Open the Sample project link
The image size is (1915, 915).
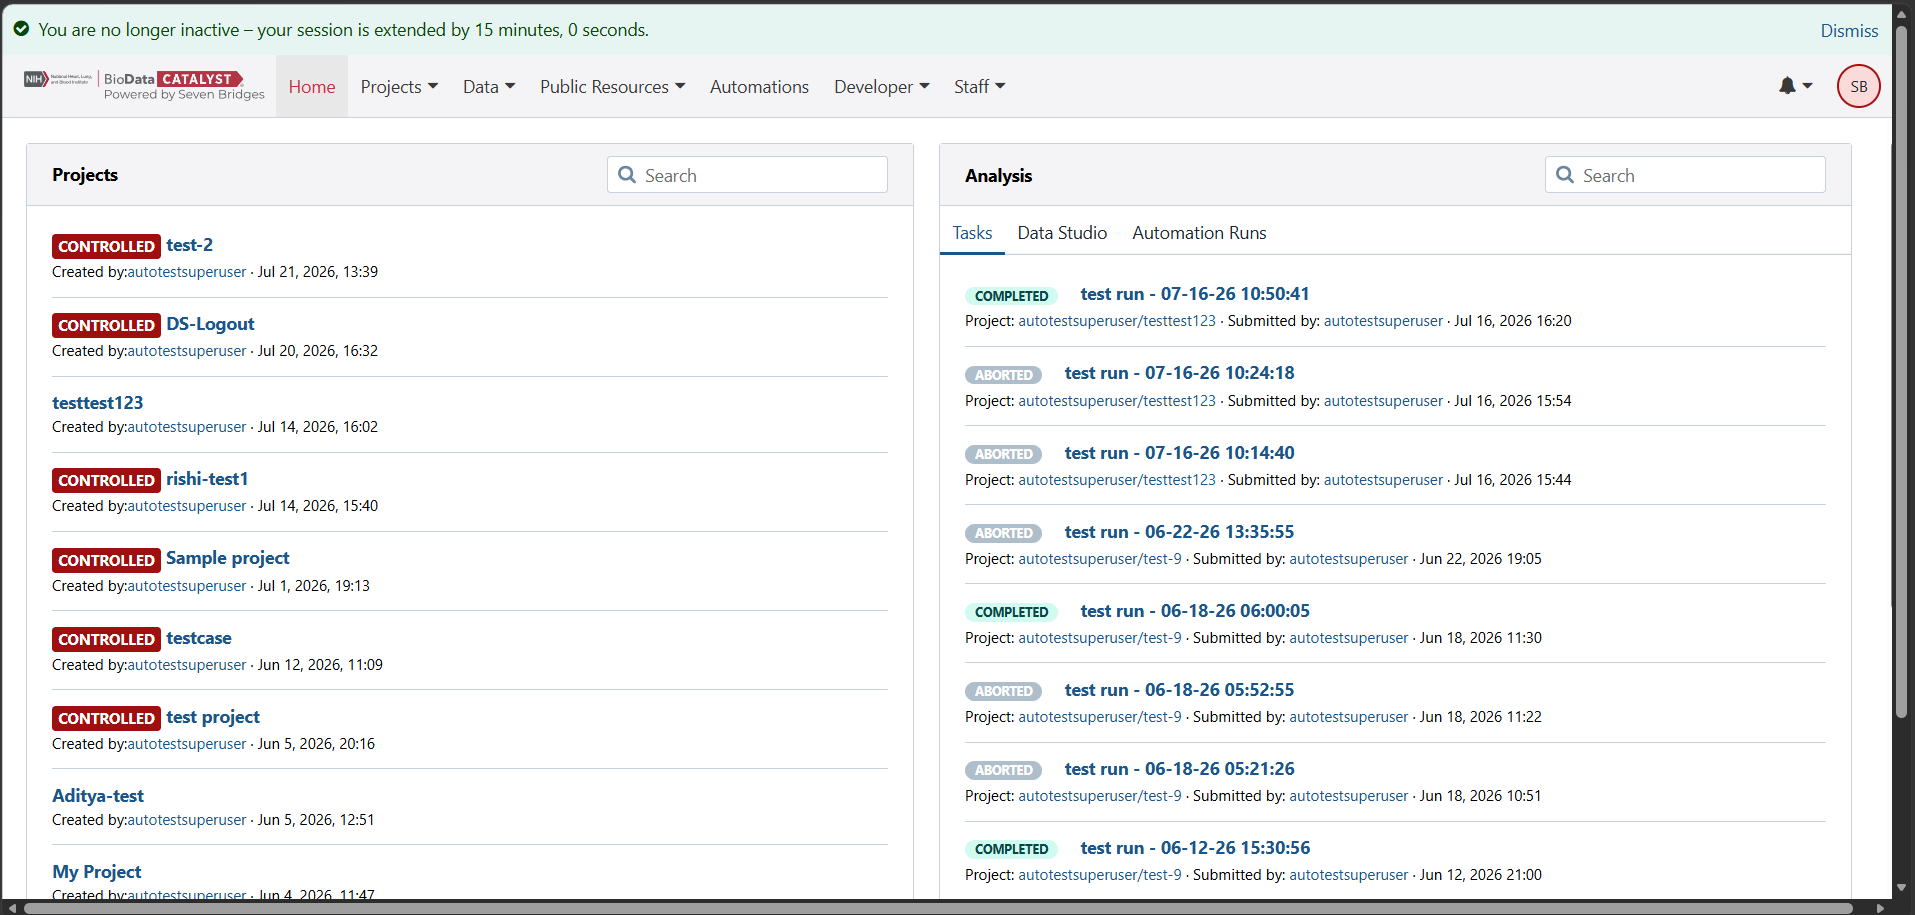point(227,558)
